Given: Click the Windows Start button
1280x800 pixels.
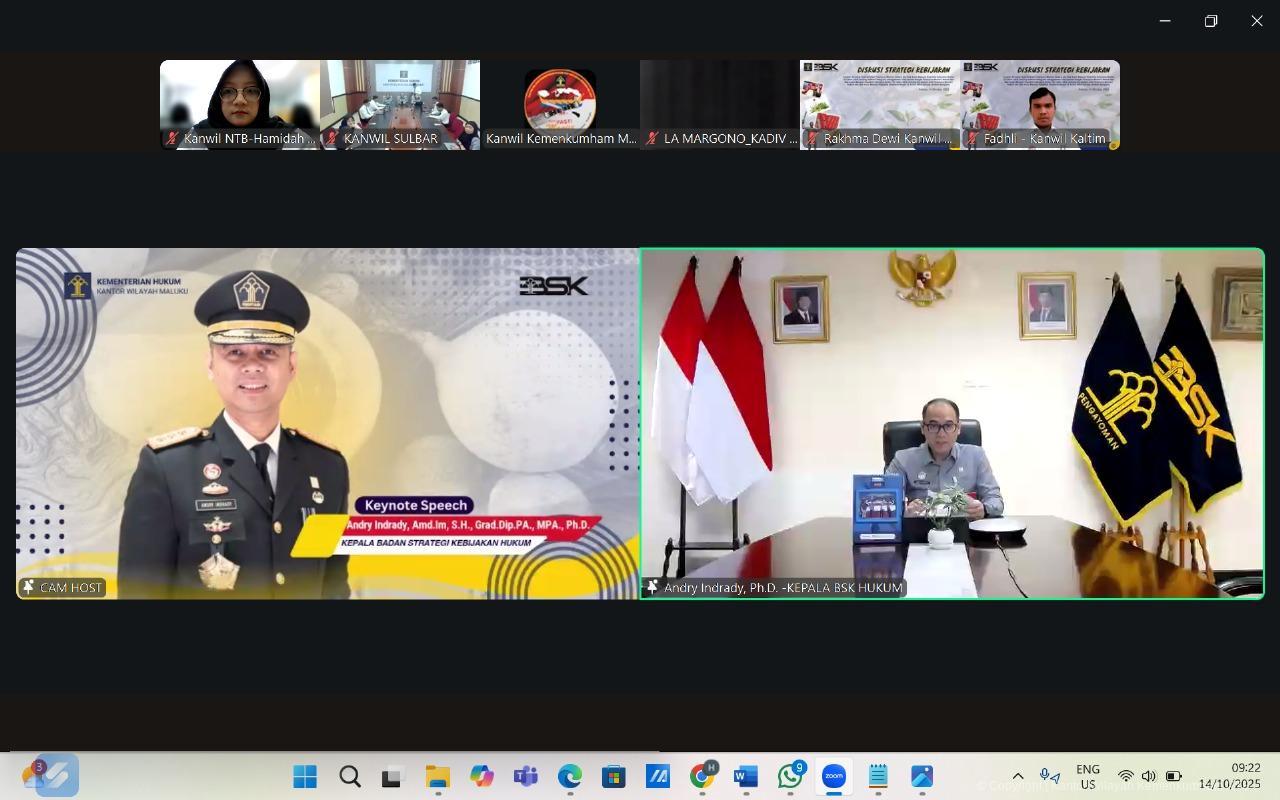Looking at the screenshot, I should (305, 777).
